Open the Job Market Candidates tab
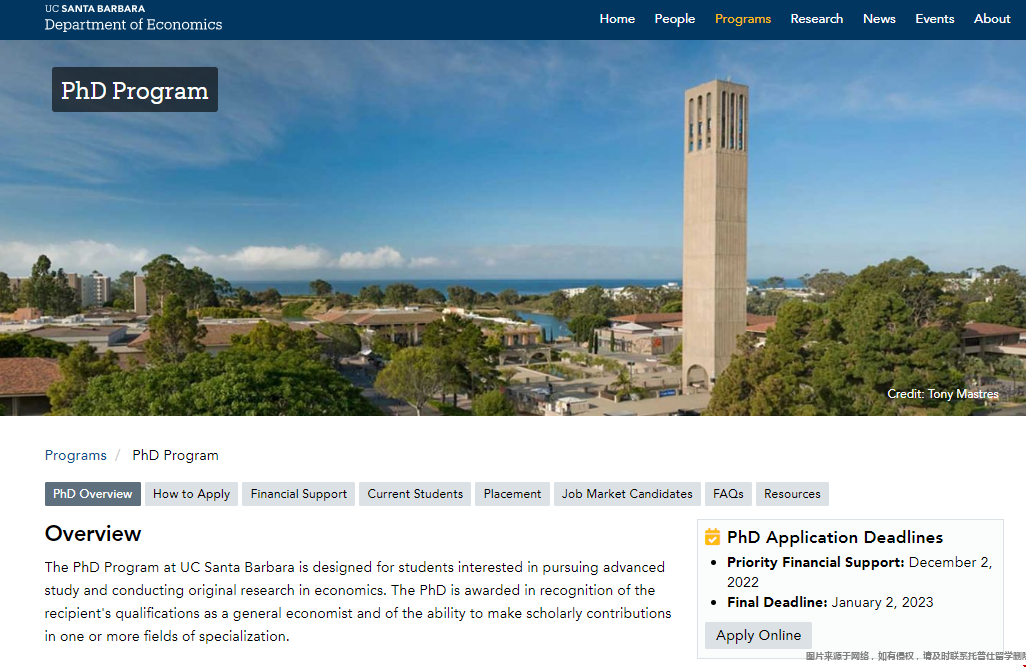 [x=627, y=494]
